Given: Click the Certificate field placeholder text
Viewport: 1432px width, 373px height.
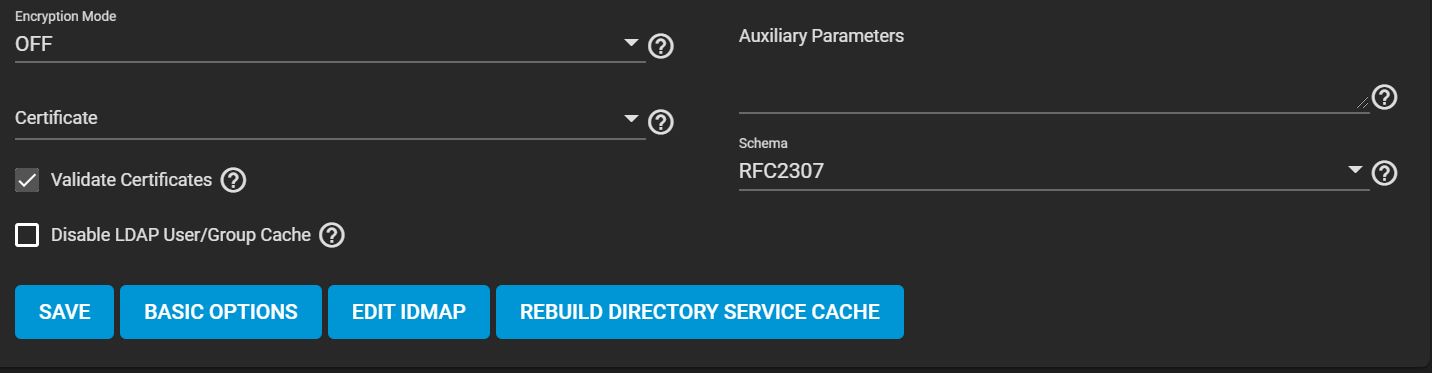Looking at the screenshot, I should 56,117.
